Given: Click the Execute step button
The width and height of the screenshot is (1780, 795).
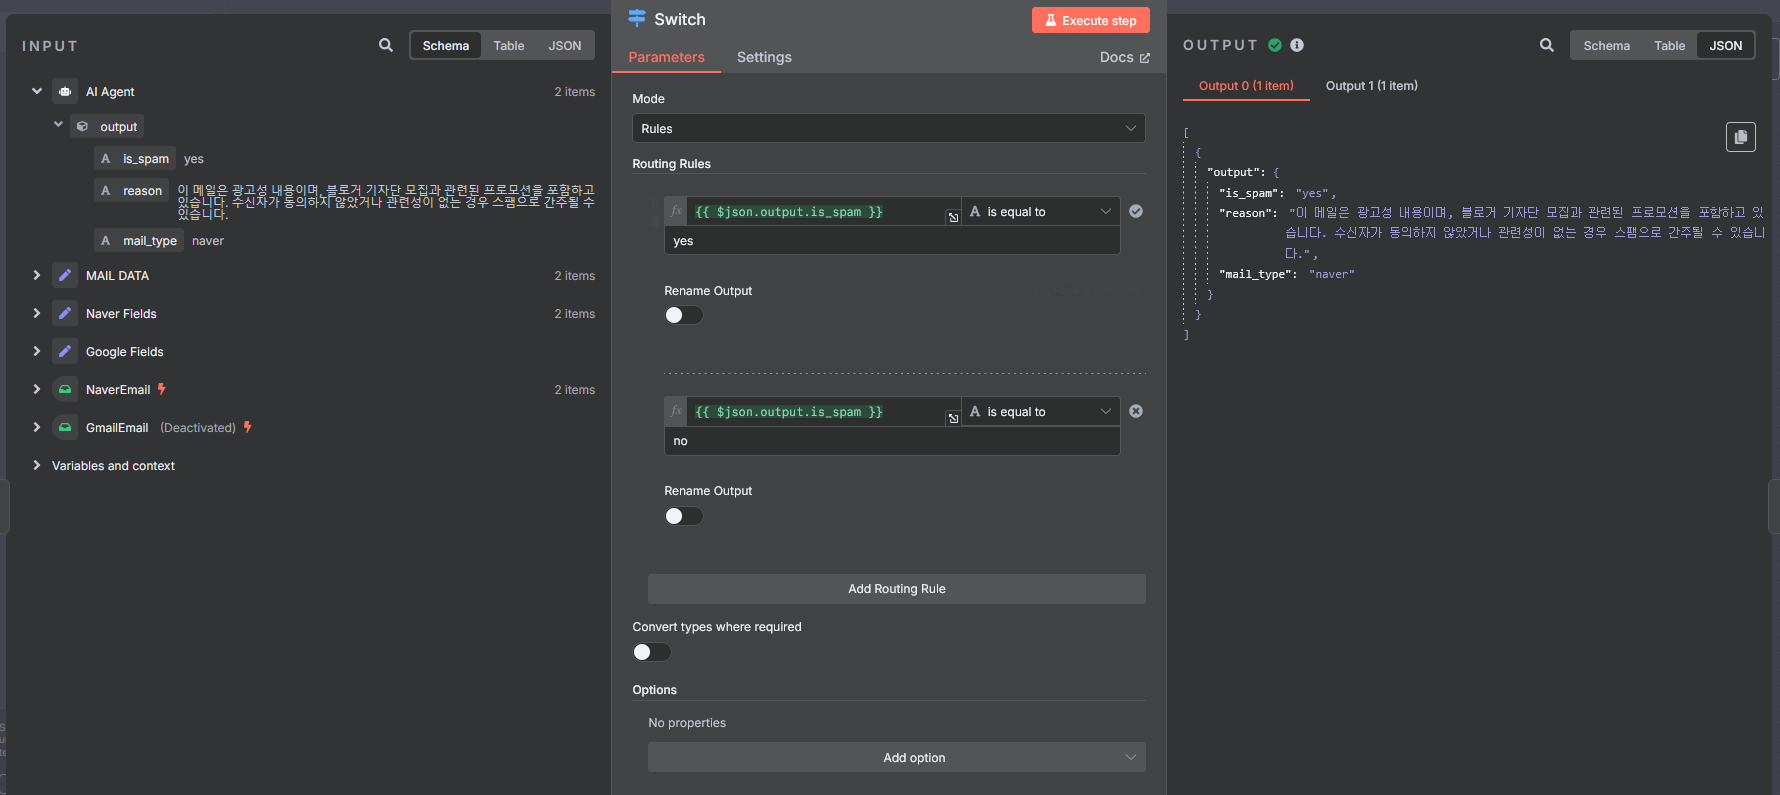Looking at the screenshot, I should (x=1090, y=20).
